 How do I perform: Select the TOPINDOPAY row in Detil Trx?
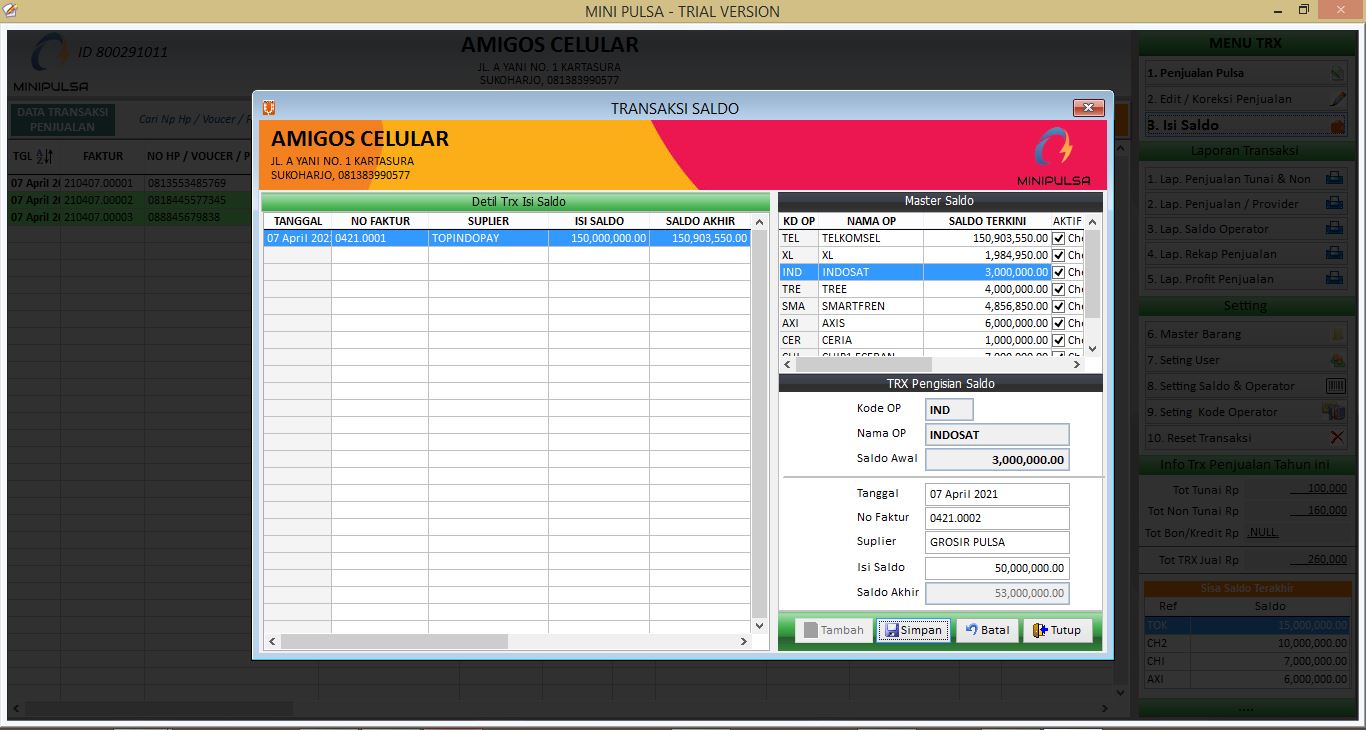pos(507,238)
